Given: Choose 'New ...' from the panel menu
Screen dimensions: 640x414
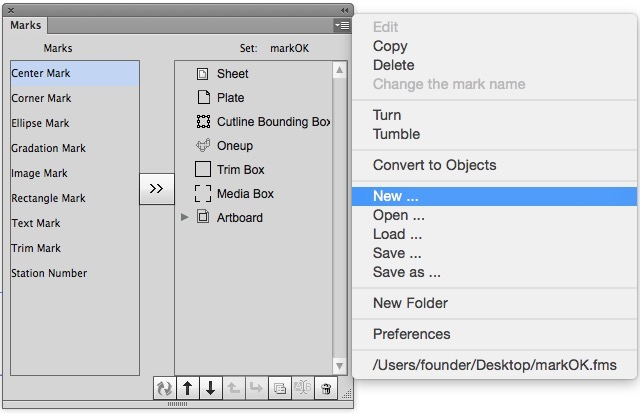Looking at the screenshot, I should [x=398, y=197].
